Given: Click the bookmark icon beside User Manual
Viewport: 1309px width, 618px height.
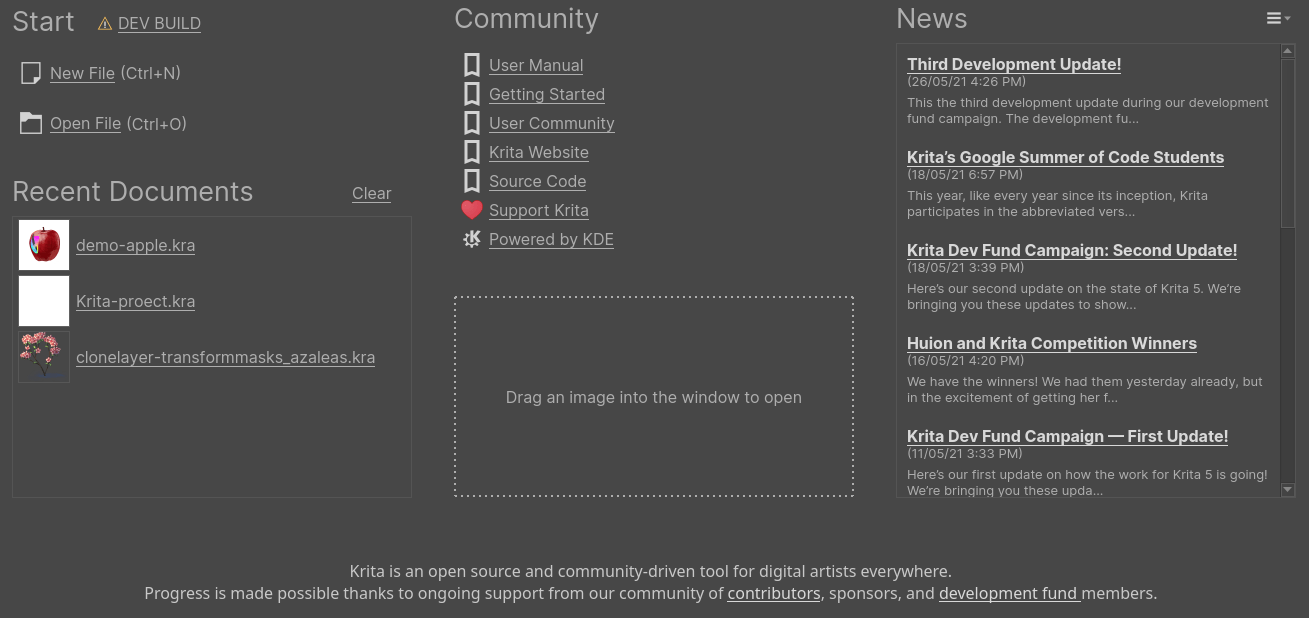Looking at the screenshot, I should coord(472,65).
